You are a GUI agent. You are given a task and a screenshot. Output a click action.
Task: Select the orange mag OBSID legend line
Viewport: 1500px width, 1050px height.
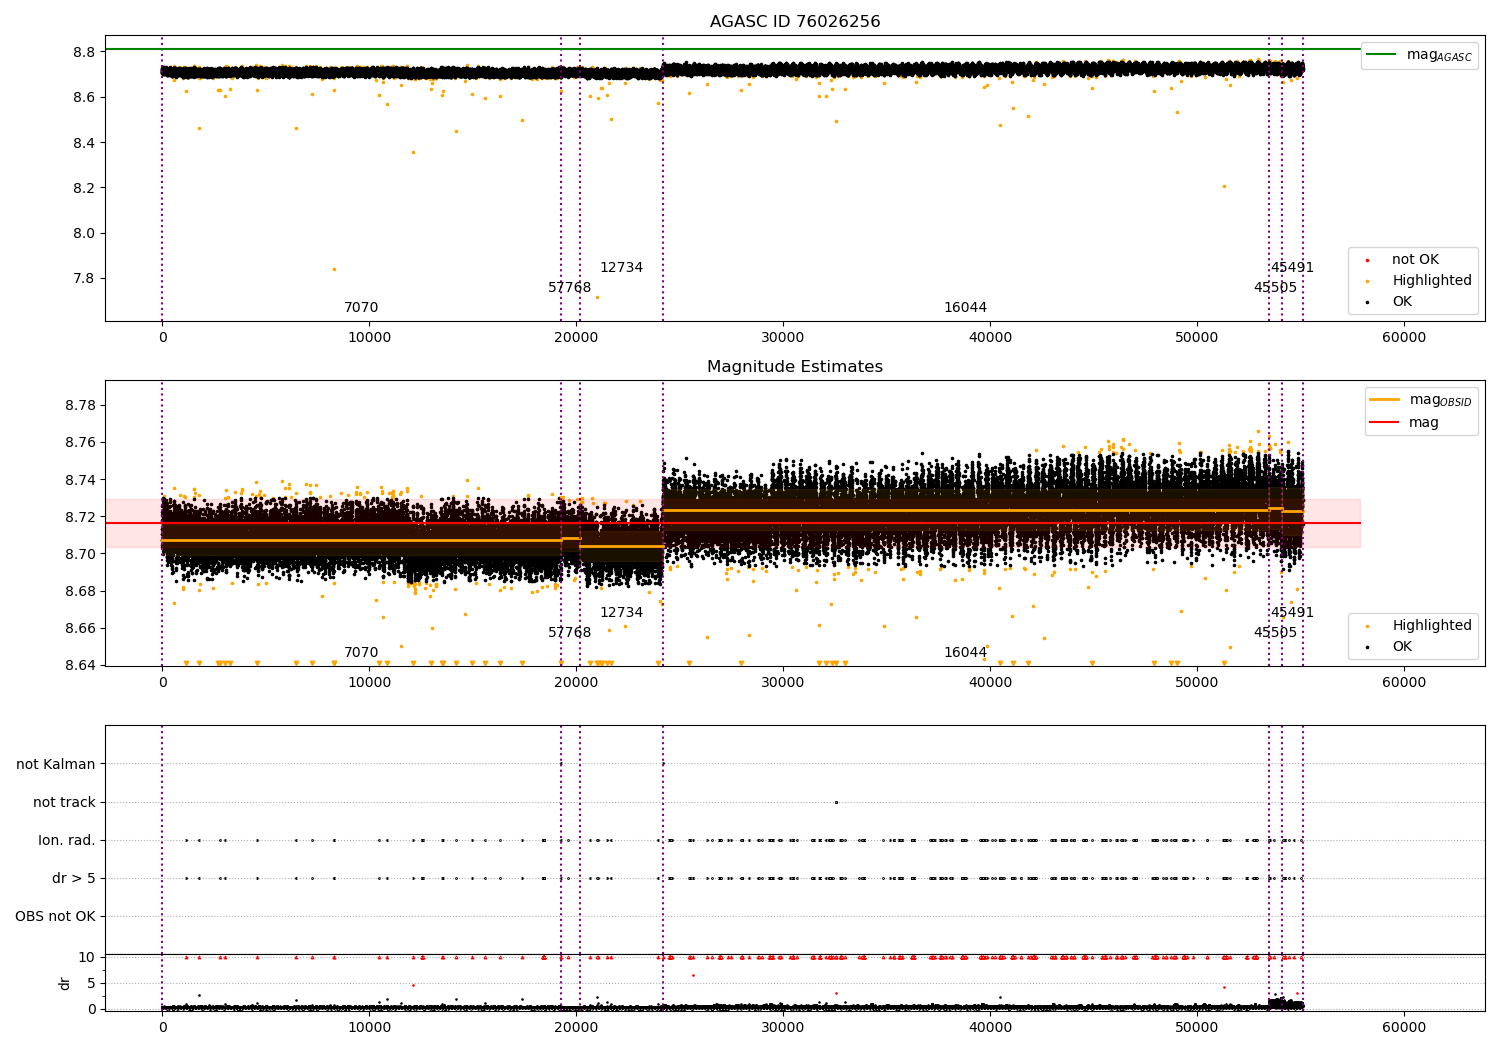1385,400
